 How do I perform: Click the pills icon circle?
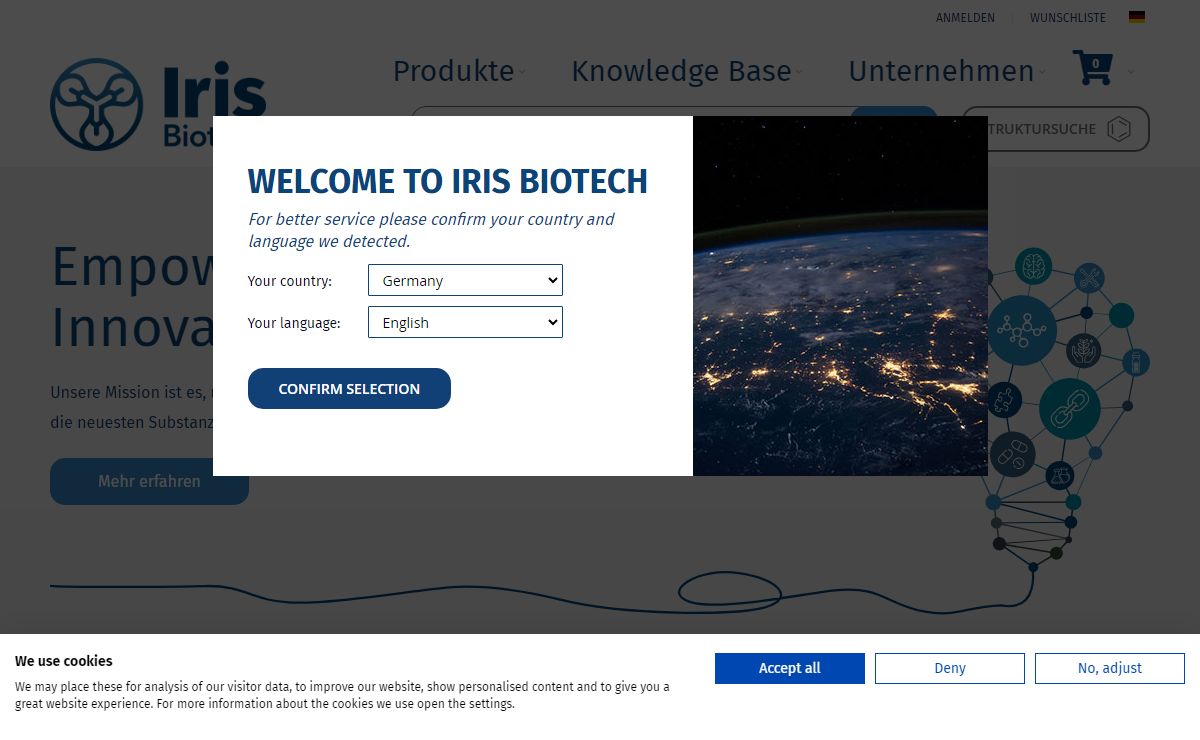pyautogui.click(x=1012, y=454)
